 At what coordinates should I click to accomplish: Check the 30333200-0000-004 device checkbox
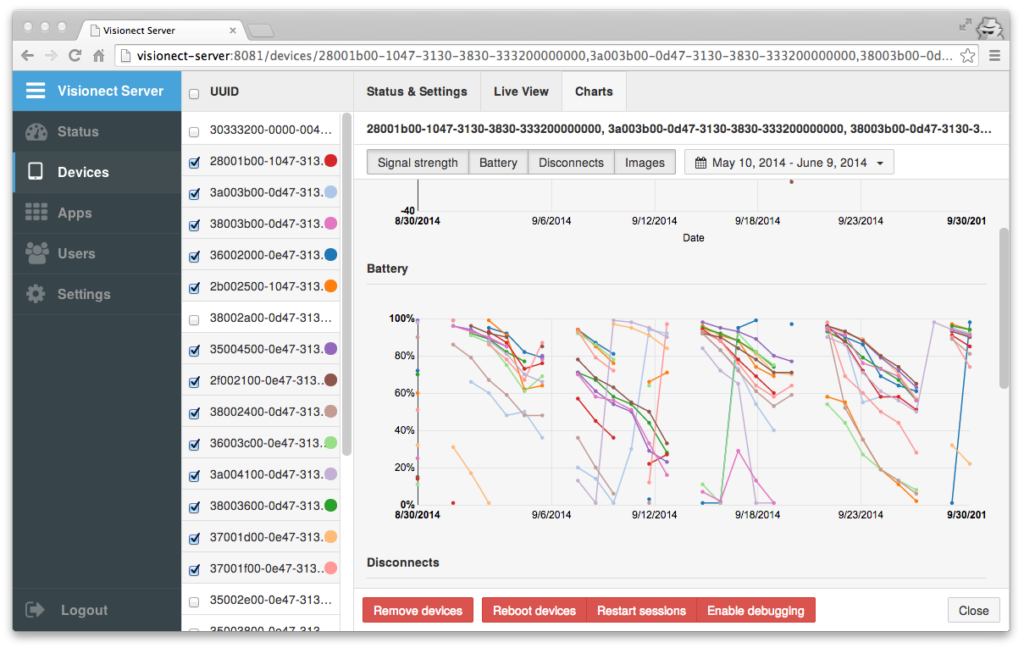pyautogui.click(x=194, y=132)
